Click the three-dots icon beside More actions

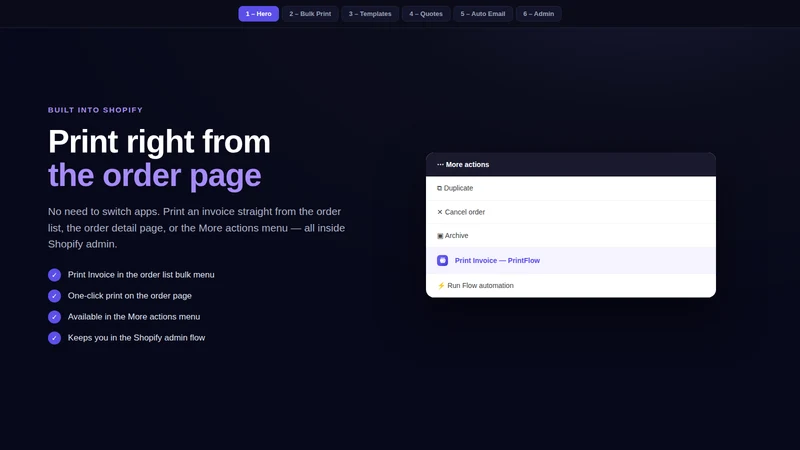point(440,164)
